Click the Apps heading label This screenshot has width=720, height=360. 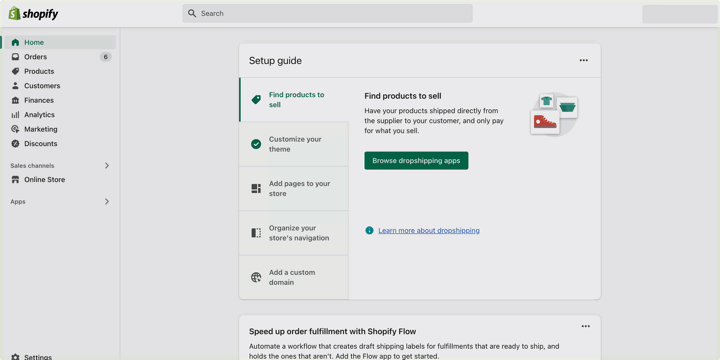point(18,202)
